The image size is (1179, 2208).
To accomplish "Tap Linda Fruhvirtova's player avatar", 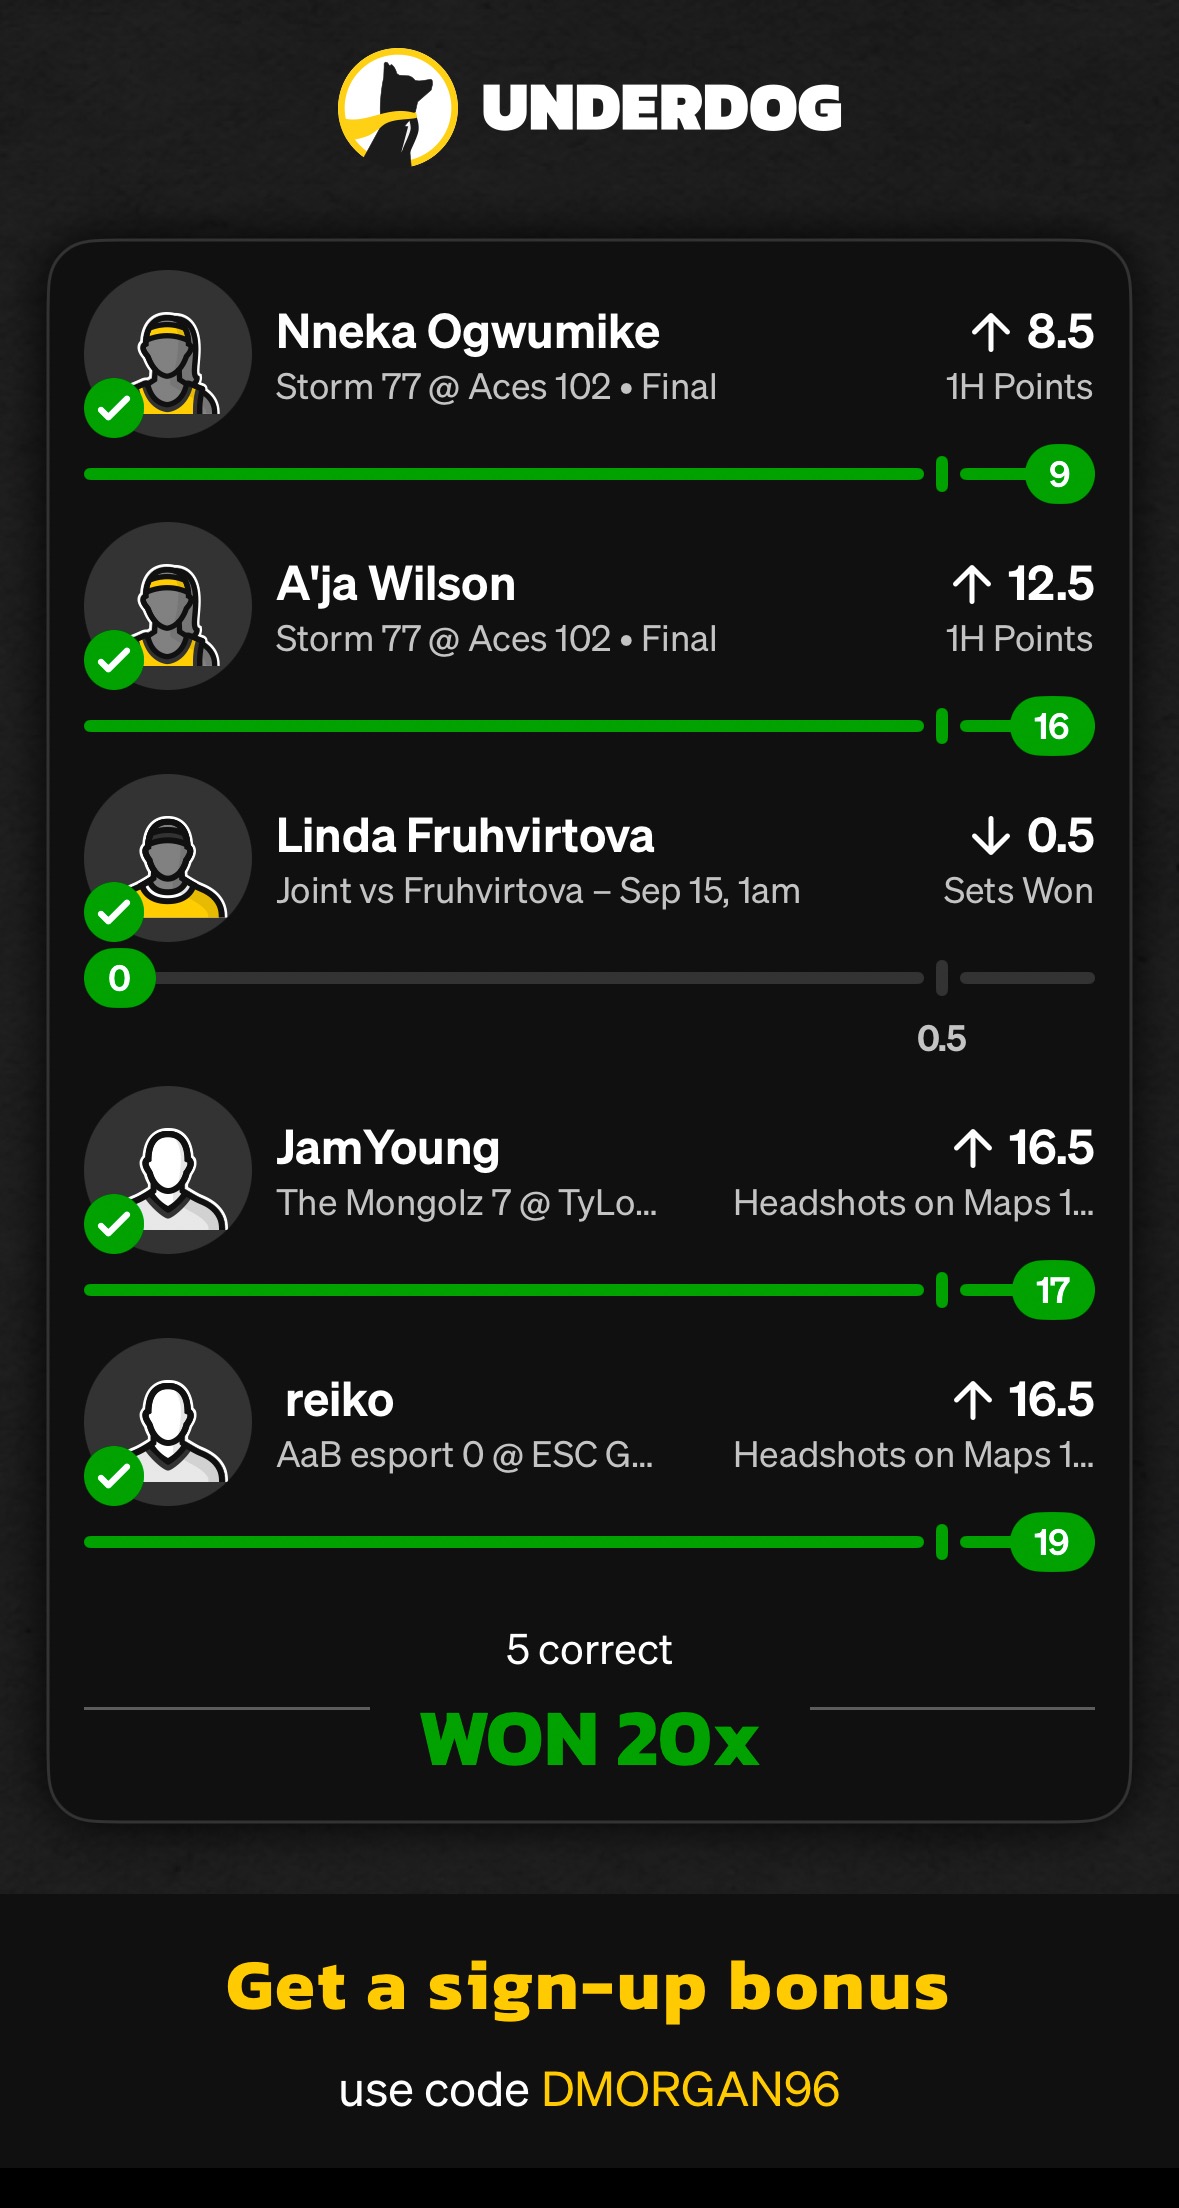I will tap(168, 858).
